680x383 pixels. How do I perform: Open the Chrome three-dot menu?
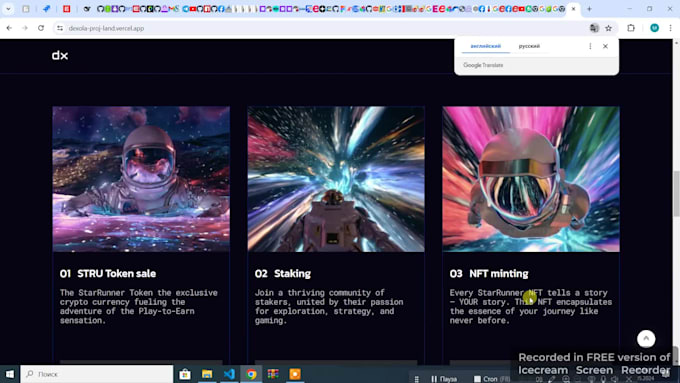[x=670, y=28]
